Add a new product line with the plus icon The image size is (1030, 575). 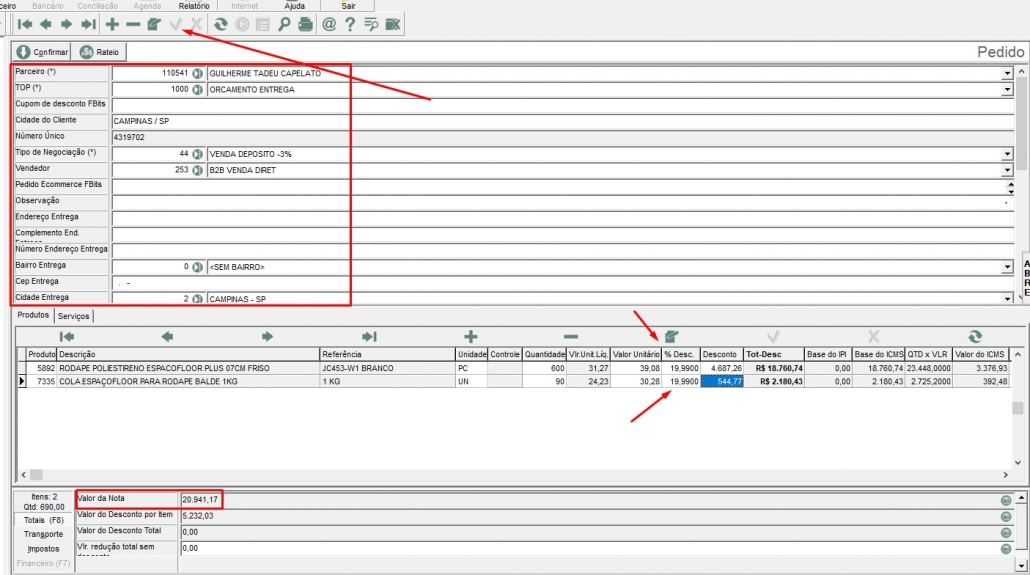(470, 337)
